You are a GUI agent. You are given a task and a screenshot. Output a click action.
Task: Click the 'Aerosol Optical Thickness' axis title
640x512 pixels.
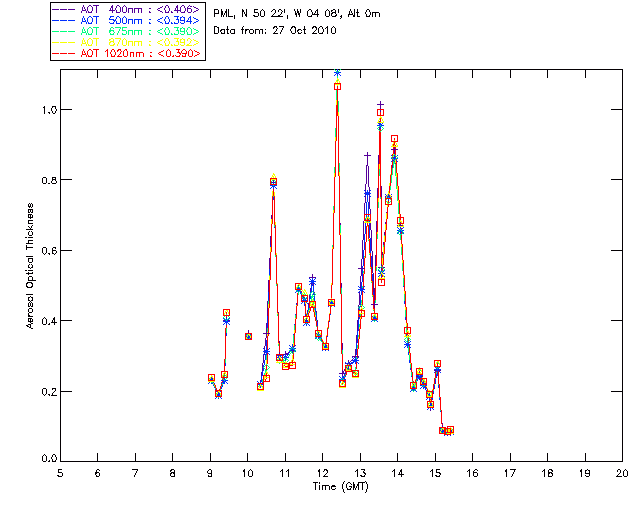pos(30,266)
